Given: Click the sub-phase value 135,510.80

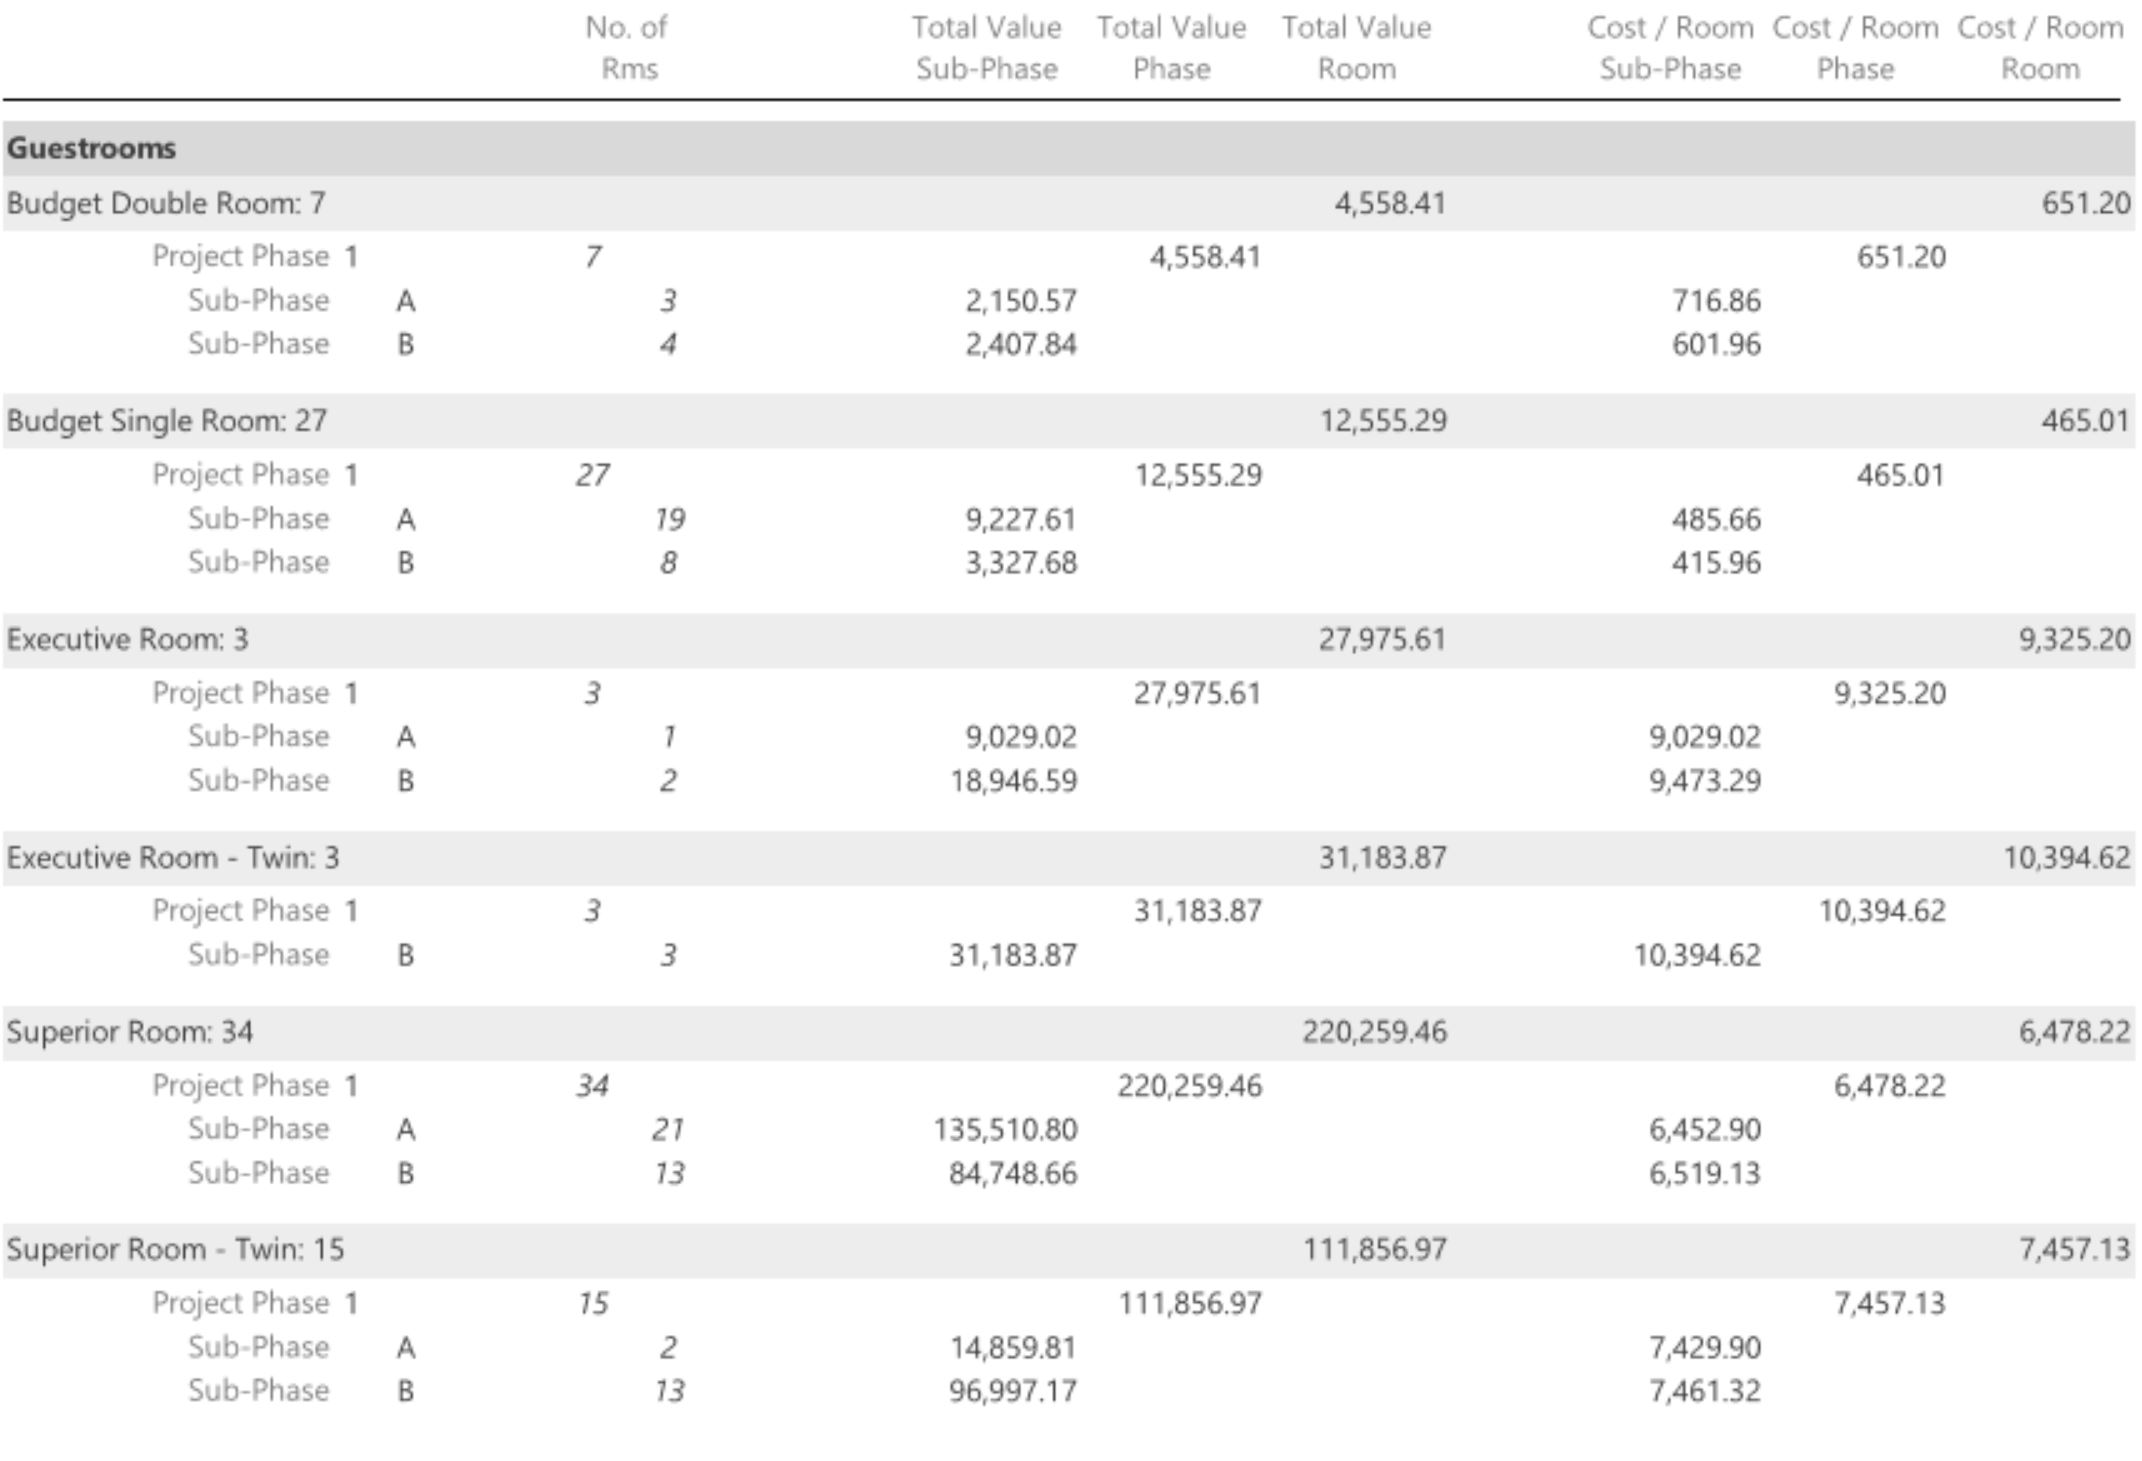Looking at the screenshot, I should [1005, 1129].
